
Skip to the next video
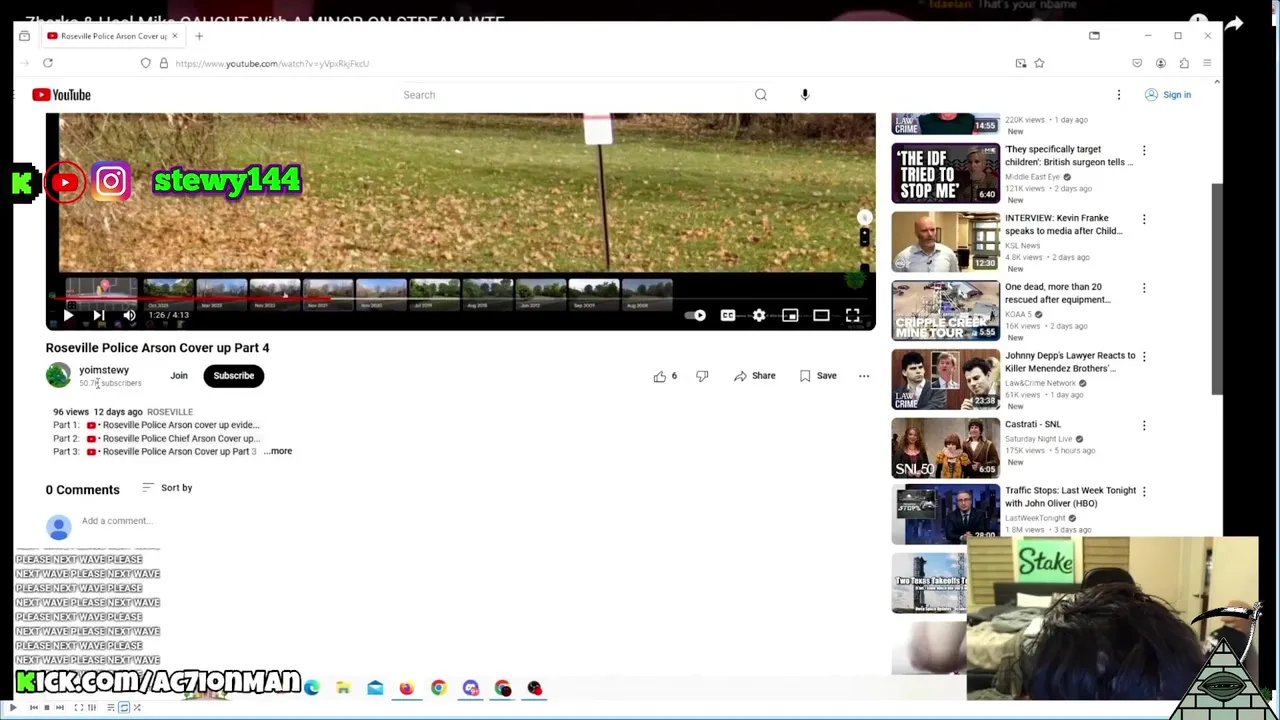click(99, 316)
